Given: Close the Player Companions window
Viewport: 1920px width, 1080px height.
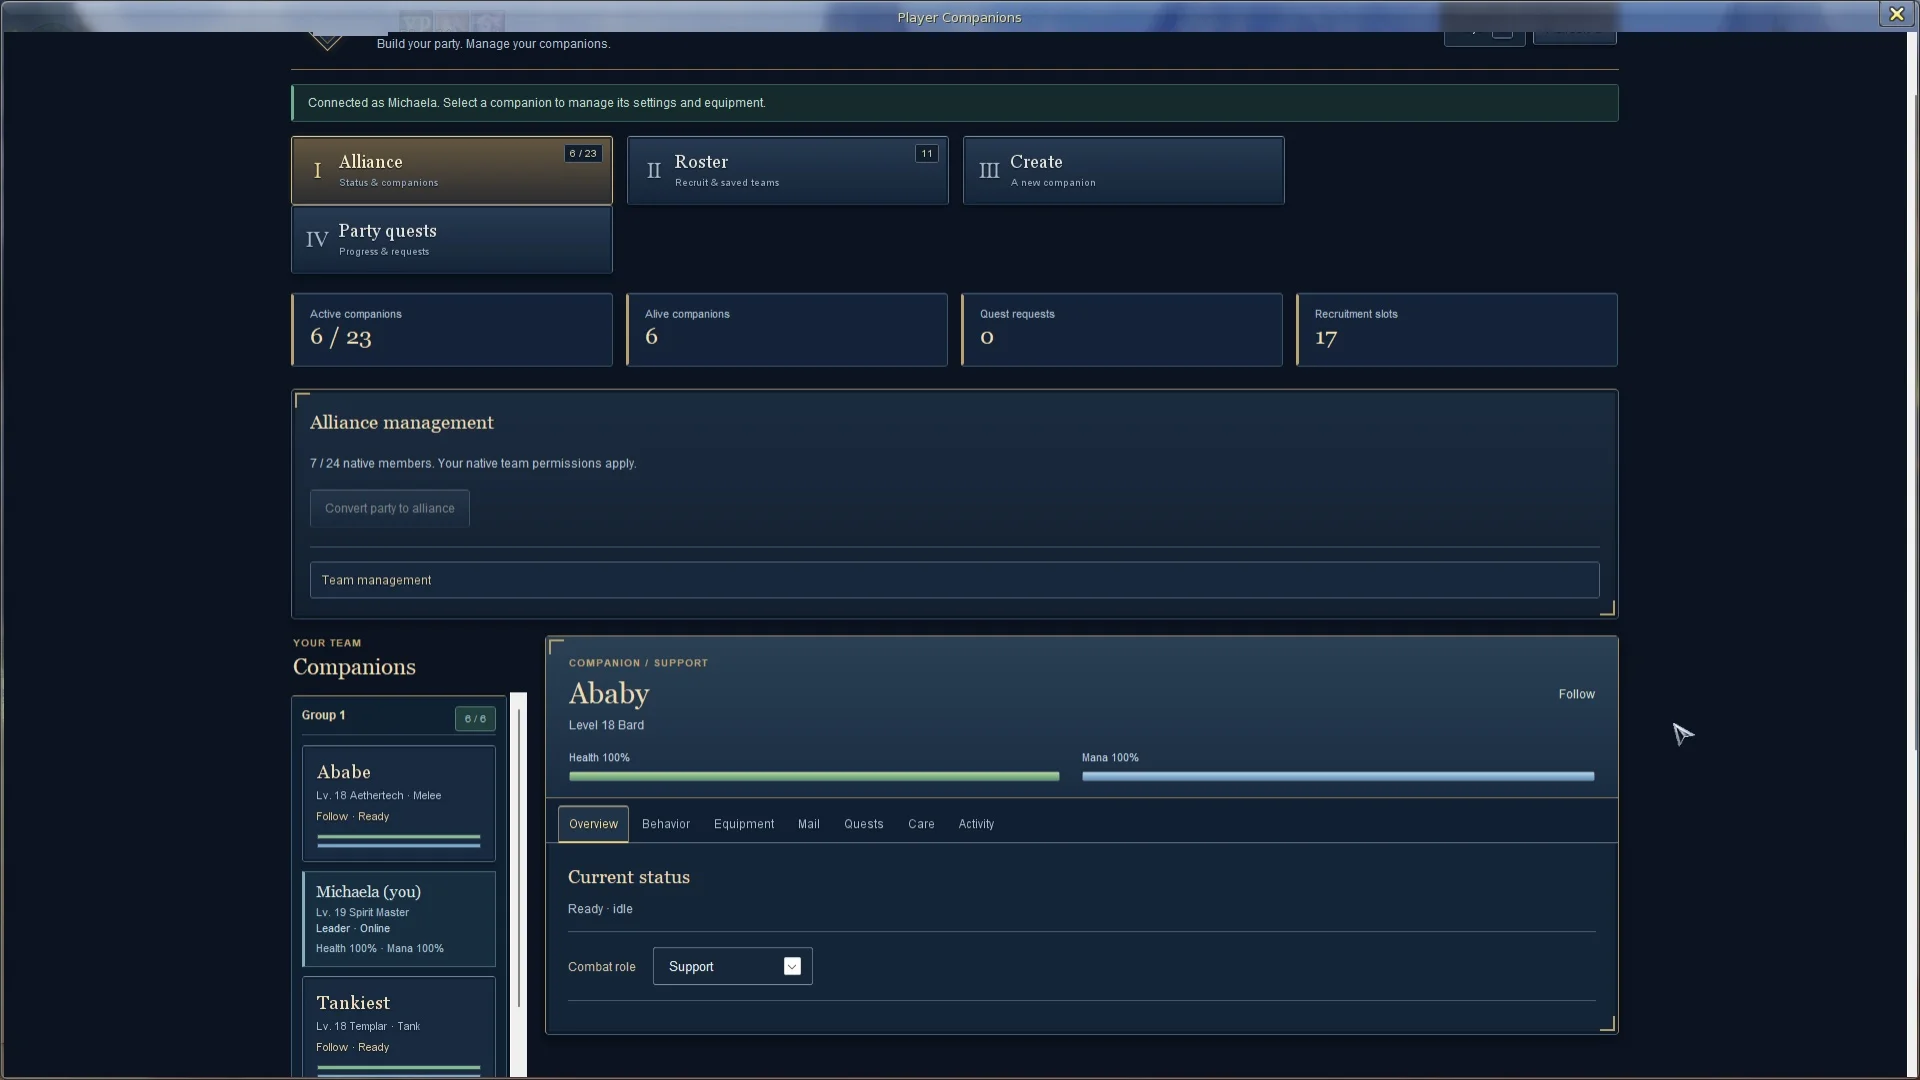Looking at the screenshot, I should click(1896, 14).
